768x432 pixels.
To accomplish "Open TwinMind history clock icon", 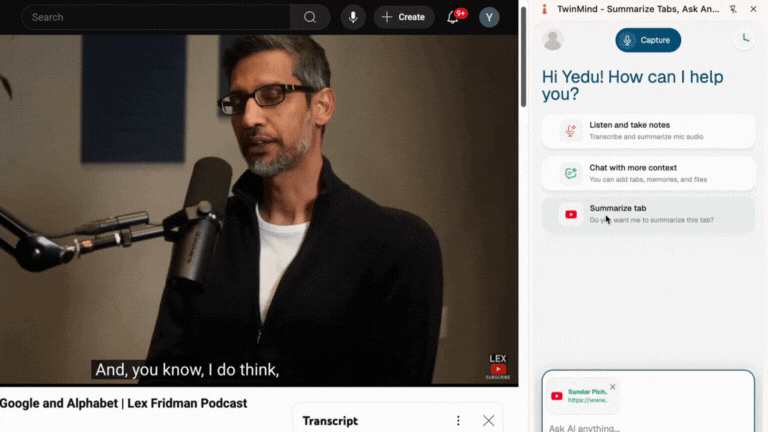I will click(744, 39).
